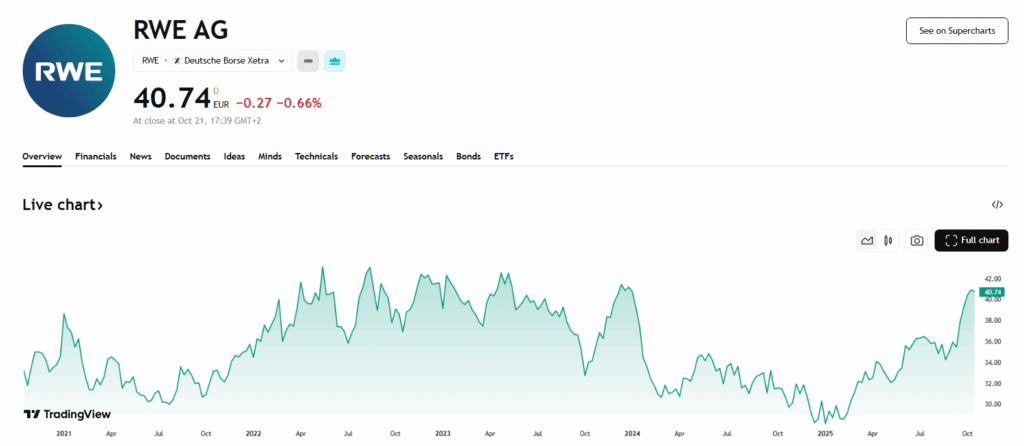Open the Full chart button
Image resolution: width=1024 pixels, height=446 pixels.
click(971, 241)
